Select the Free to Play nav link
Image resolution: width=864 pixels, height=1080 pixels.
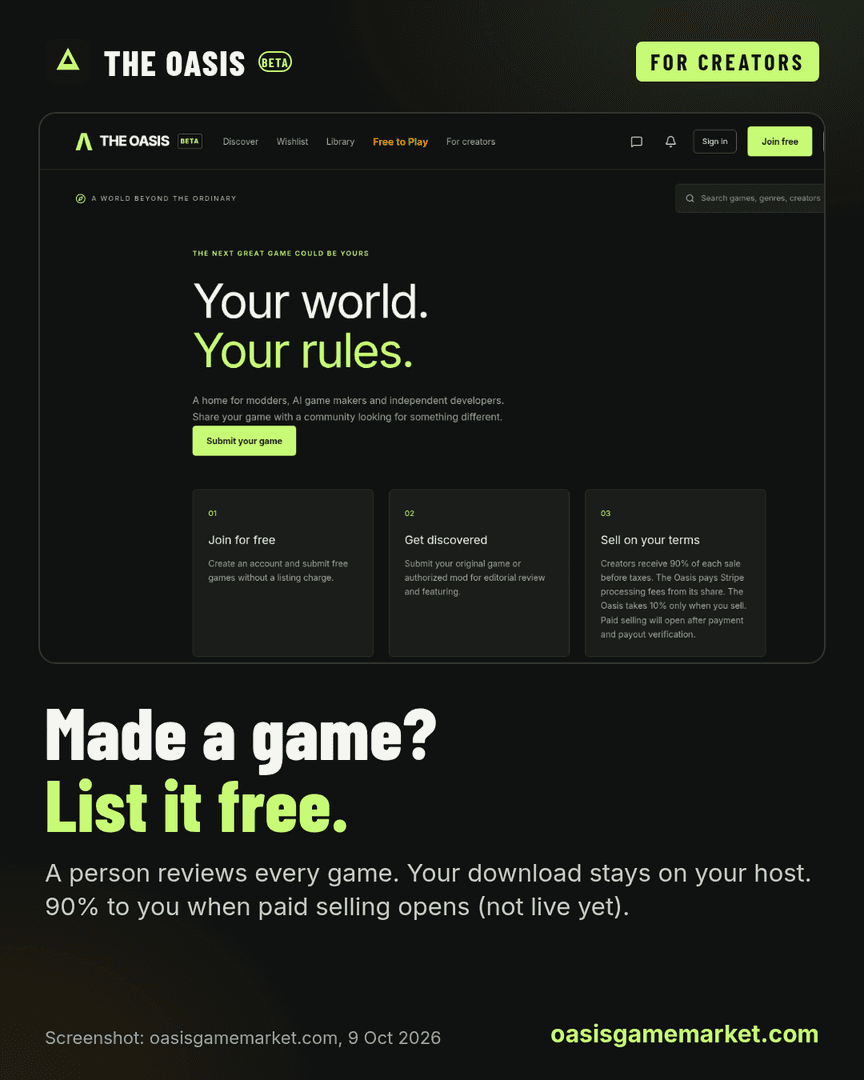coord(400,142)
